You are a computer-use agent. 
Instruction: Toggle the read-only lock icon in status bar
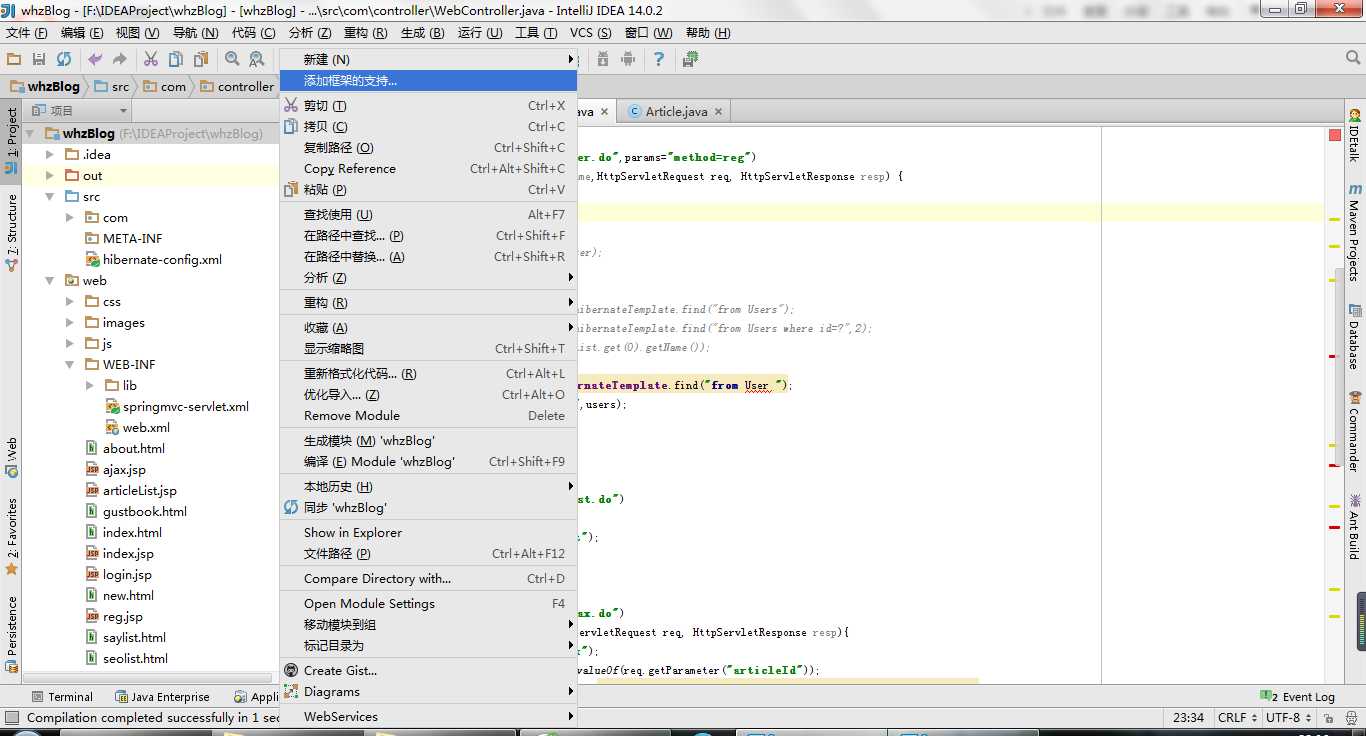click(1331, 717)
